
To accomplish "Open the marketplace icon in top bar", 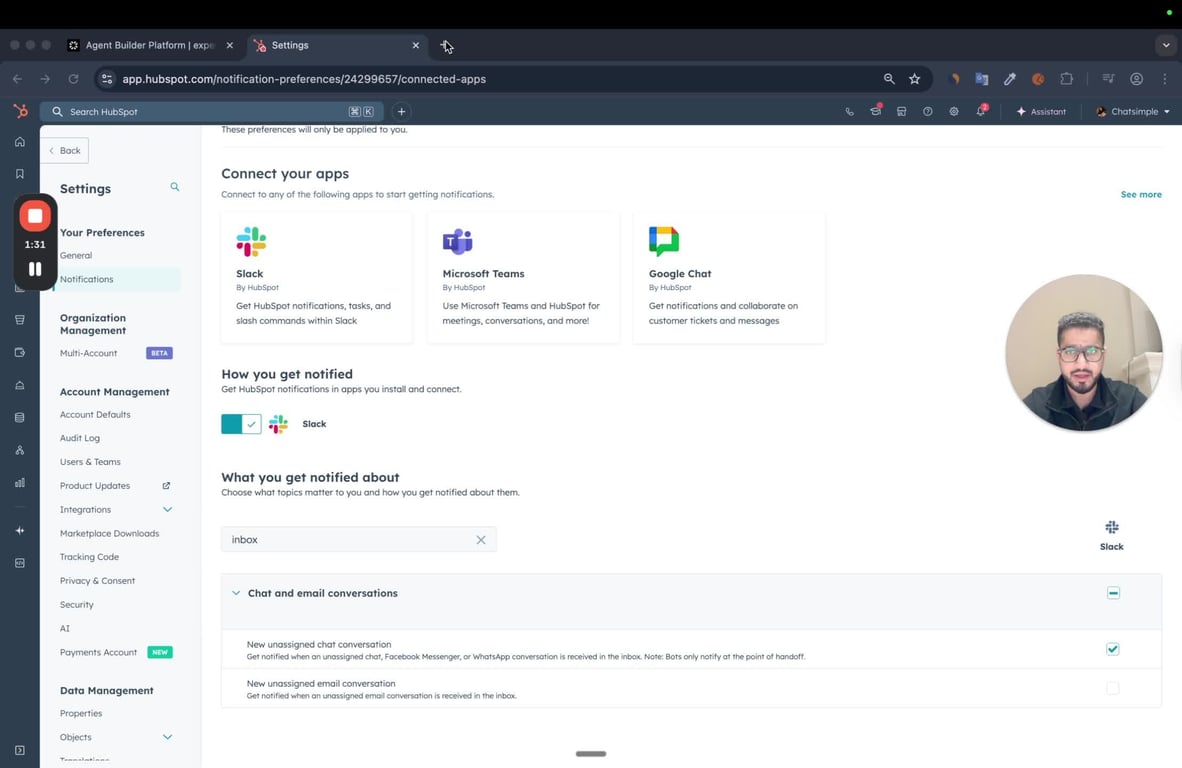I will 901,112.
